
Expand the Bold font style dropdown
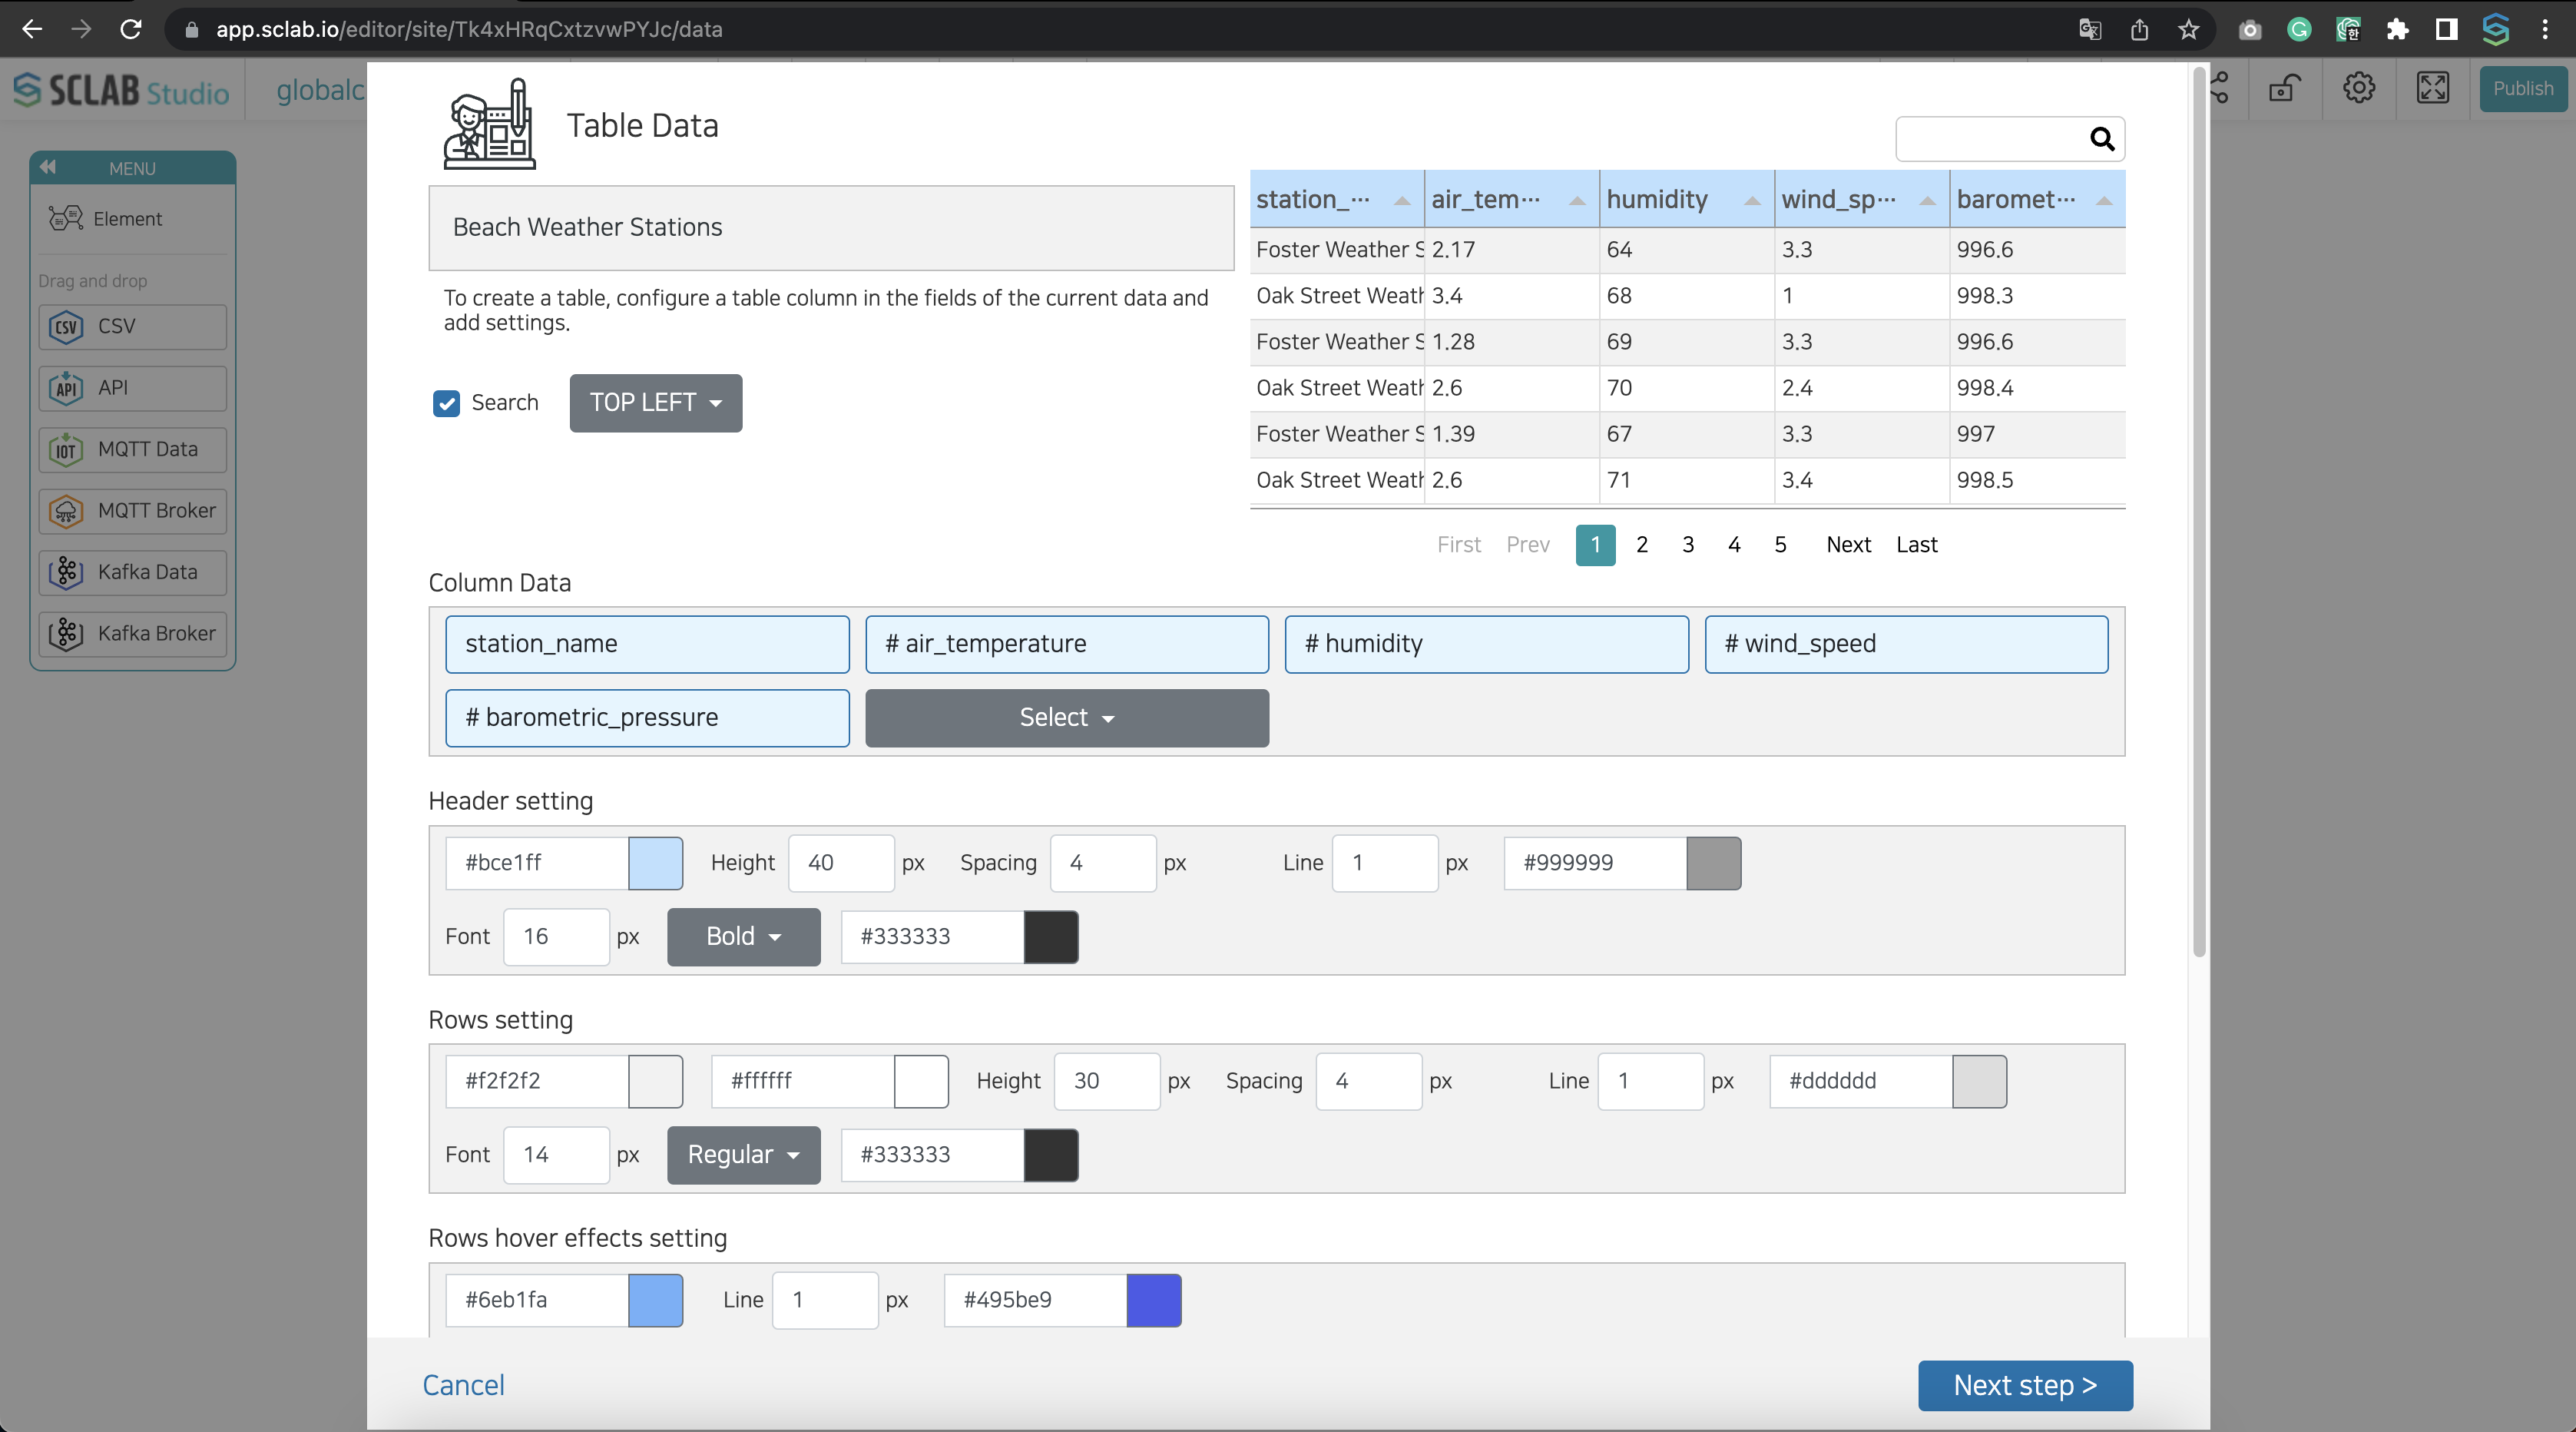click(742, 935)
